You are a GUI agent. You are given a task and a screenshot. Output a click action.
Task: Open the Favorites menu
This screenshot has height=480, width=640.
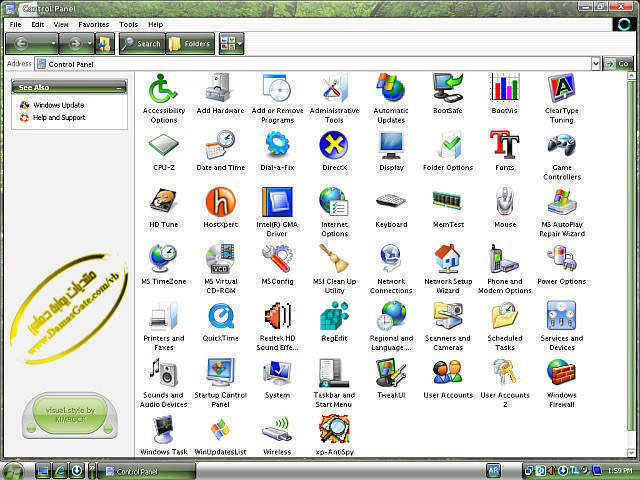[x=93, y=24]
